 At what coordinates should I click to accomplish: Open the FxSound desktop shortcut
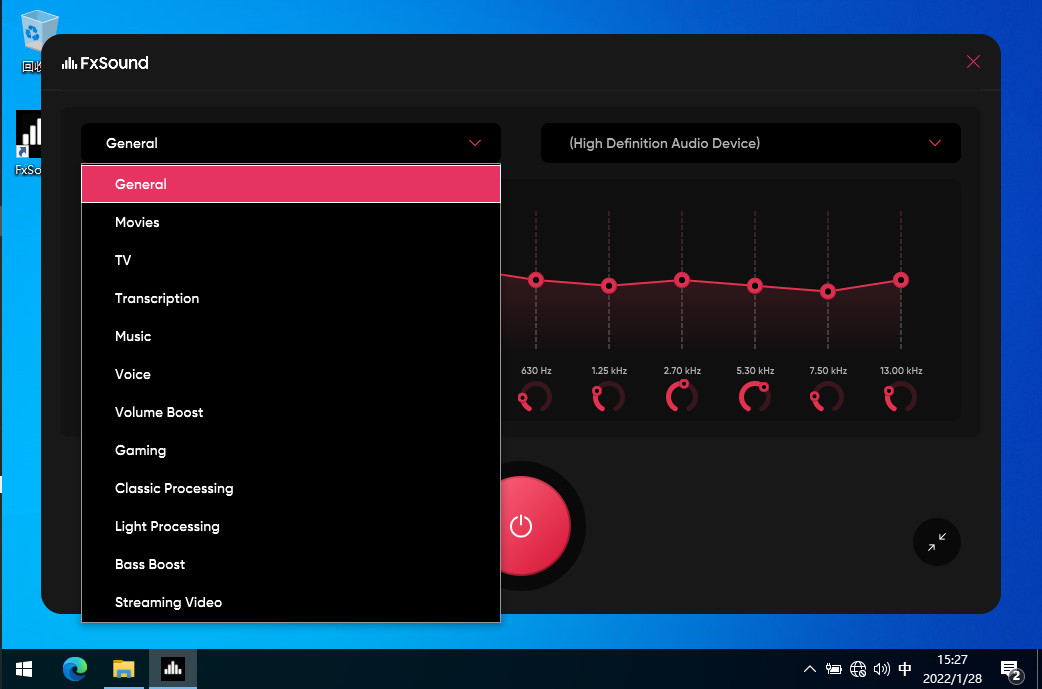[x=28, y=143]
